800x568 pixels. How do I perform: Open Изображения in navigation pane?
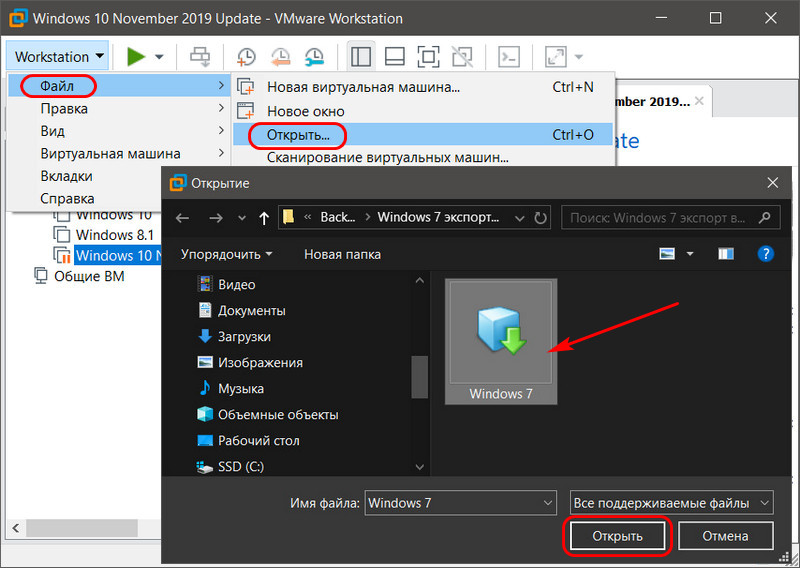[249, 362]
